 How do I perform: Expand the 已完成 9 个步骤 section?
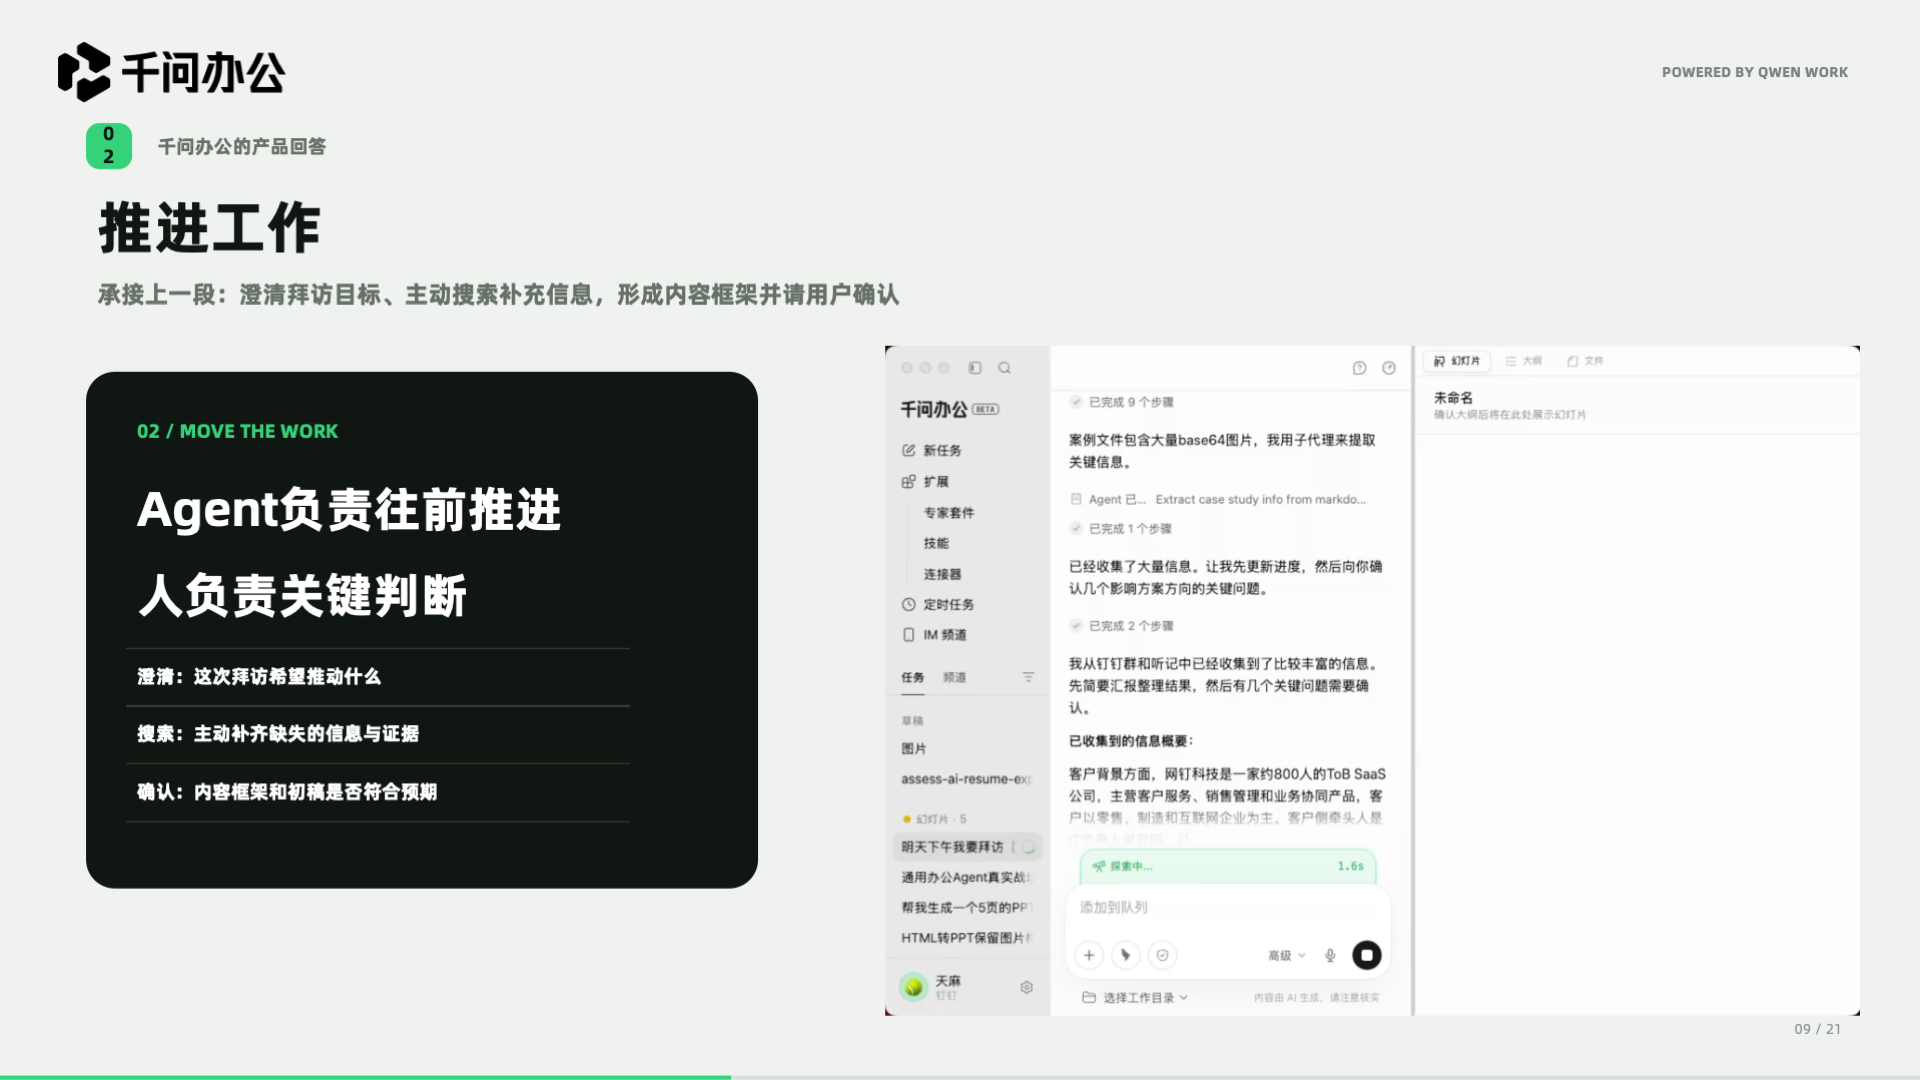[1121, 402]
